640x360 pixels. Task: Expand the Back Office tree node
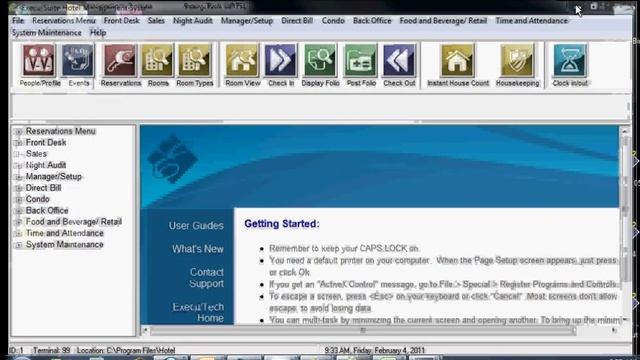[x=18, y=211]
